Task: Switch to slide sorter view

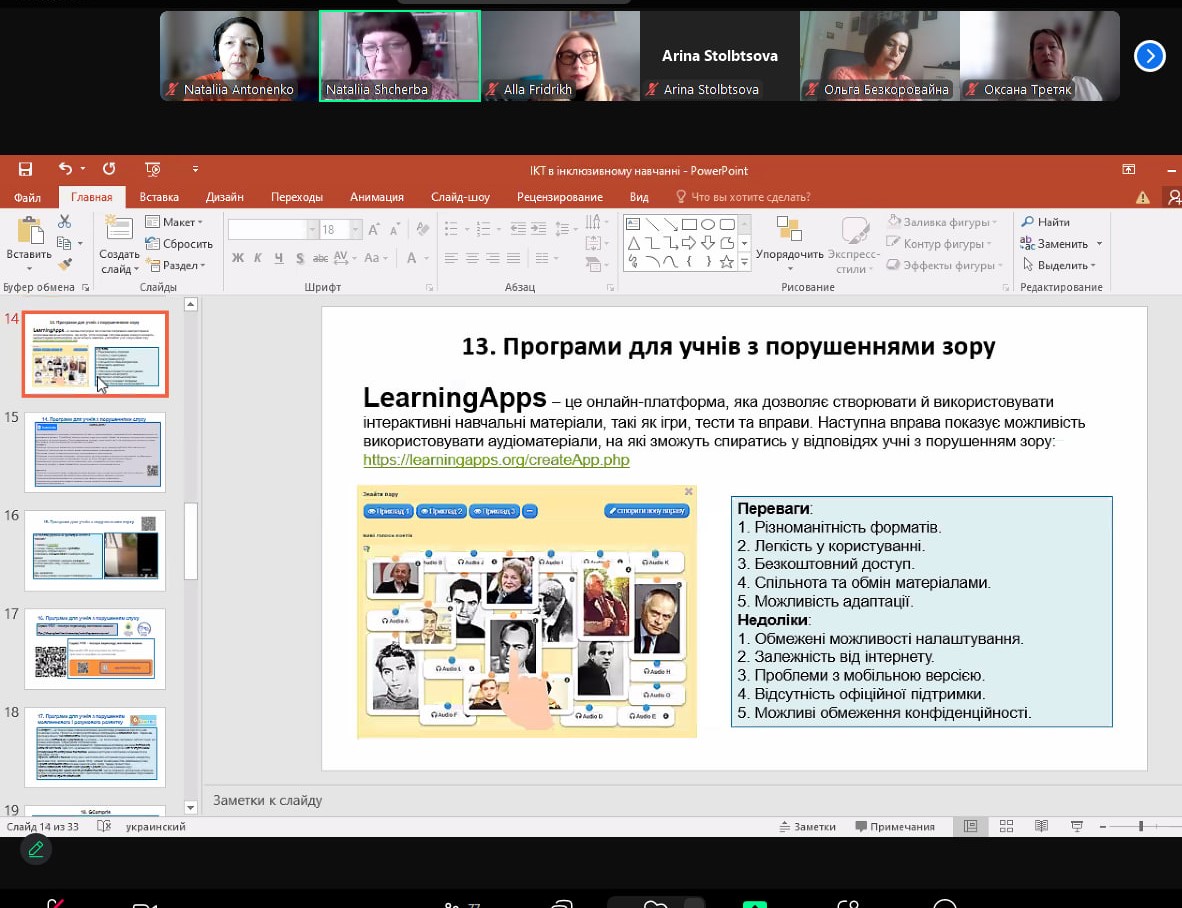Action: coord(1006,827)
